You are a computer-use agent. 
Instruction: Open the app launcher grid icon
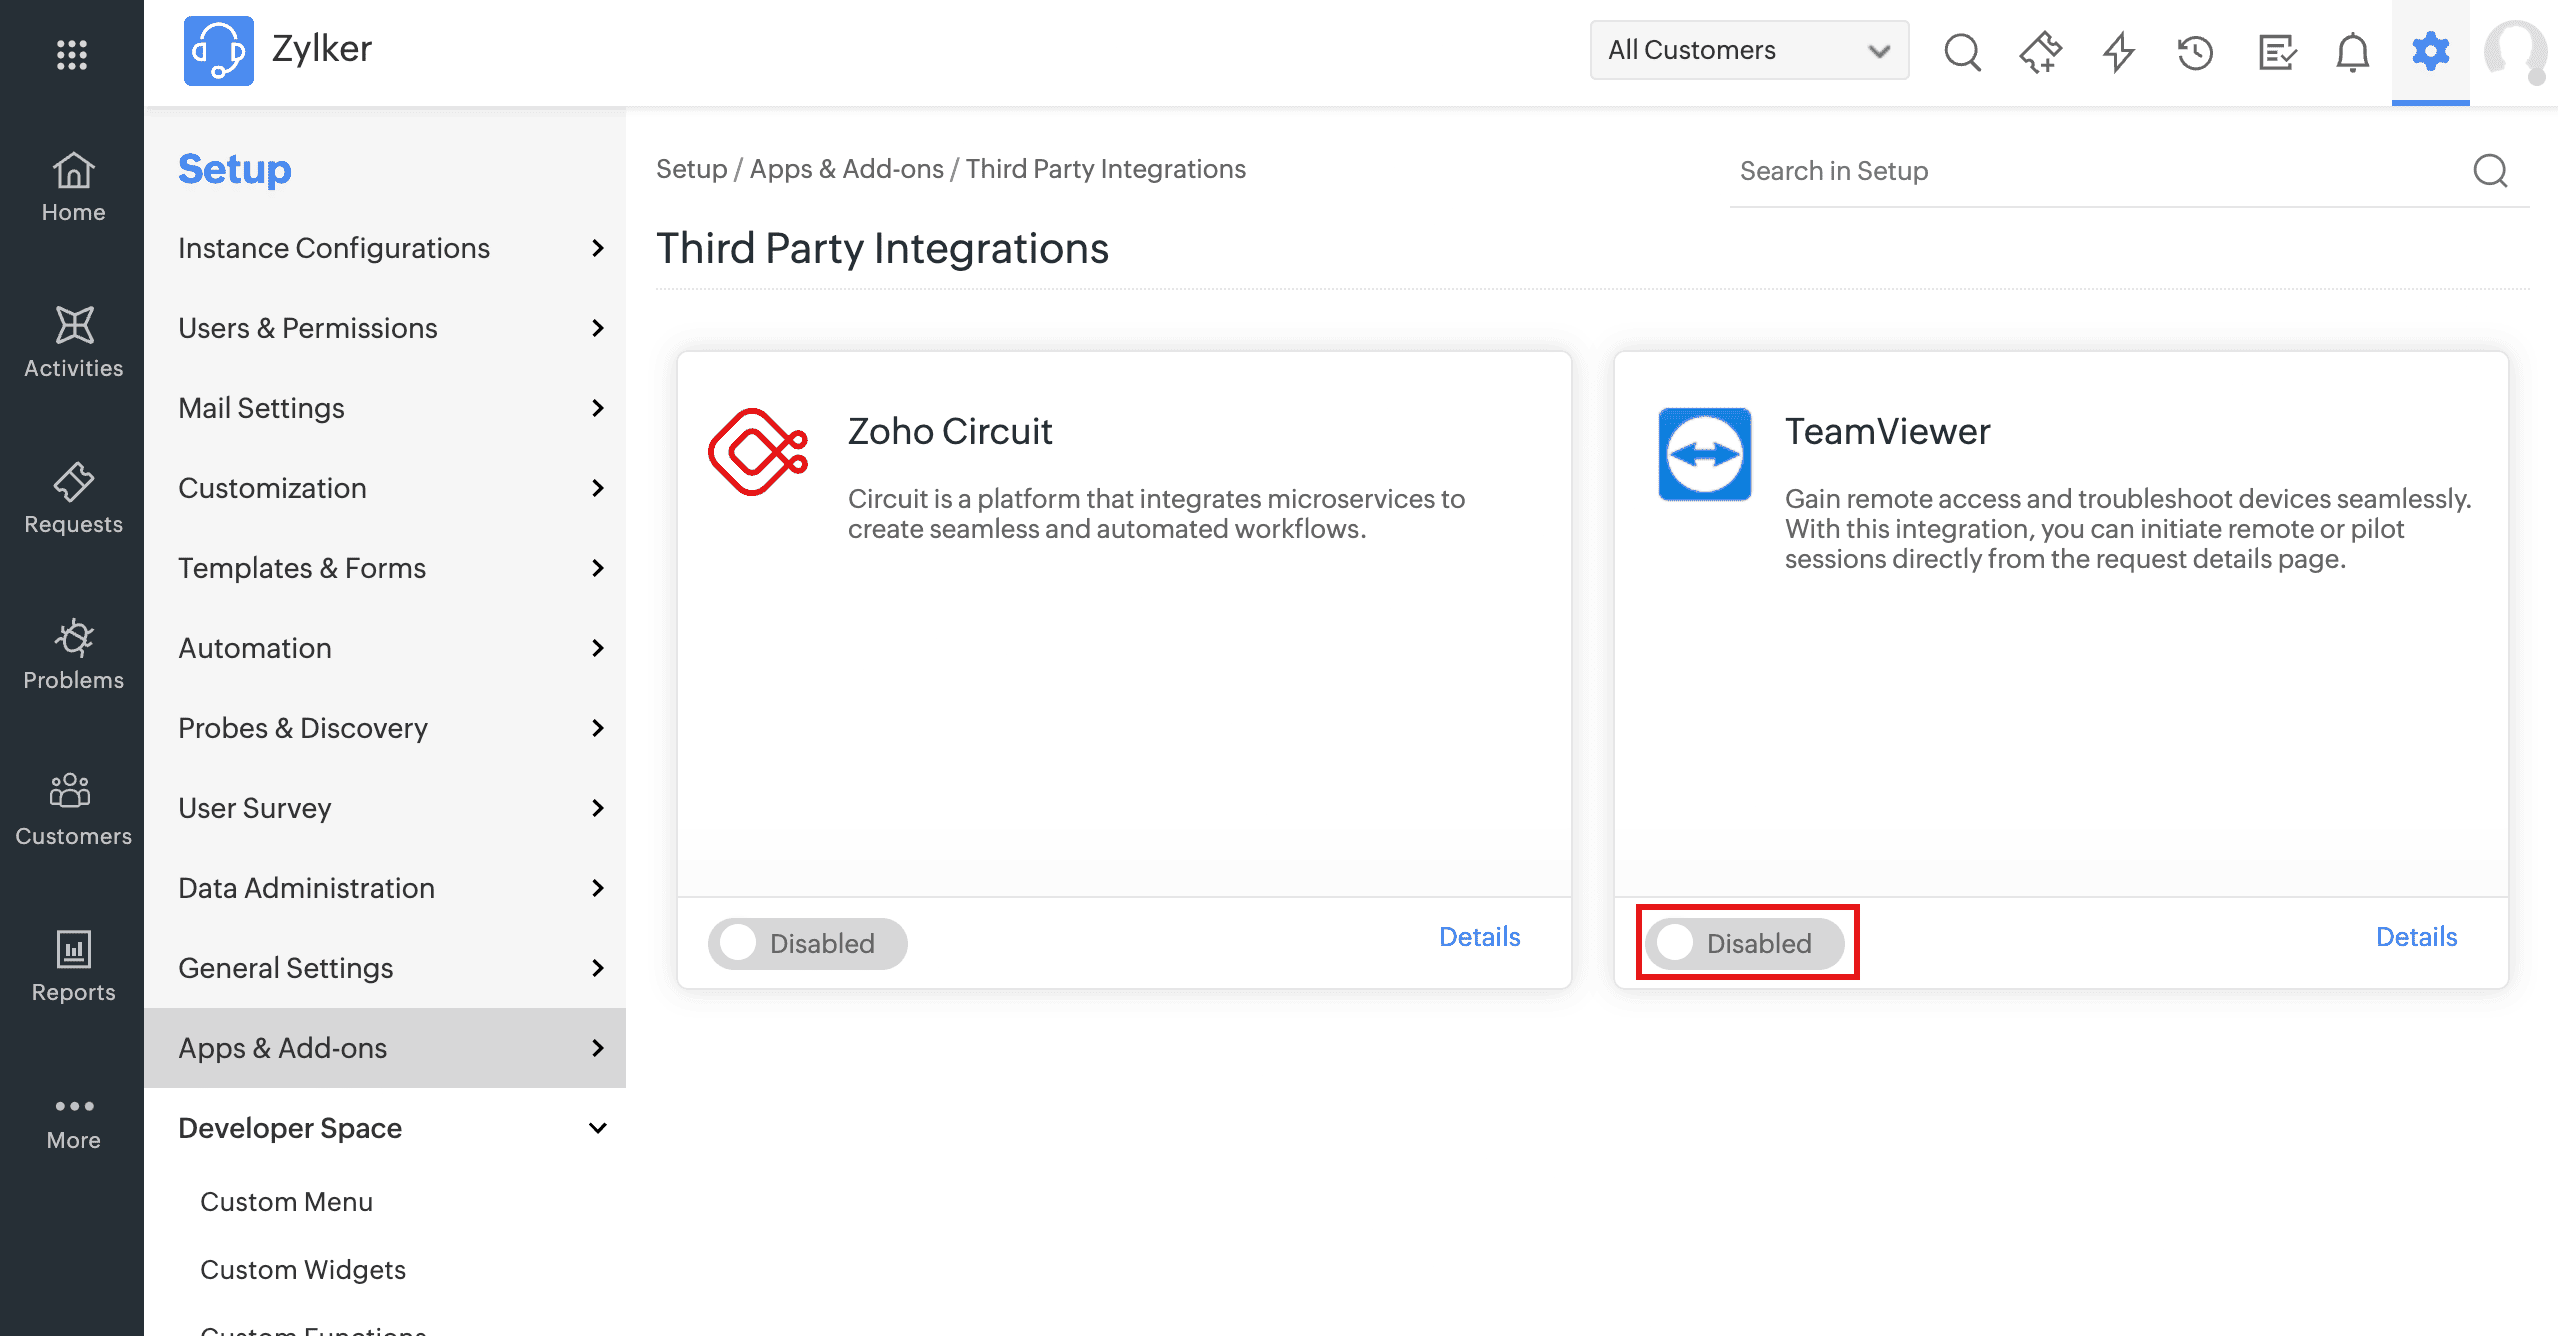pyautogui.click(x=72, y=54)
